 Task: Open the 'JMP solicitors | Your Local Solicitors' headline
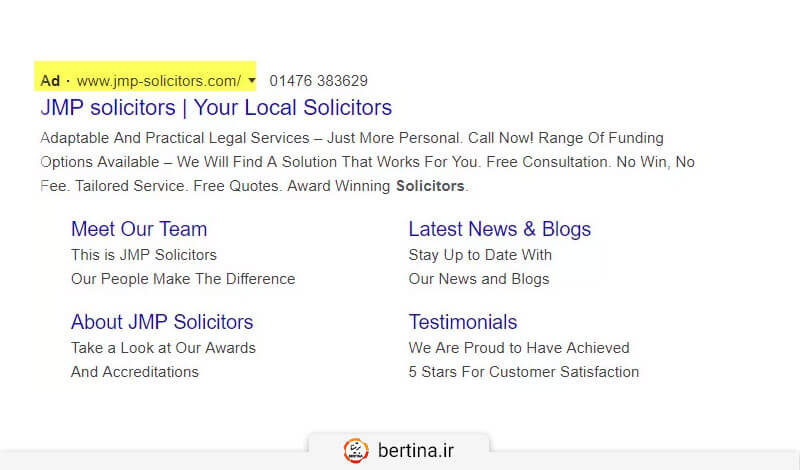point(216,107)
